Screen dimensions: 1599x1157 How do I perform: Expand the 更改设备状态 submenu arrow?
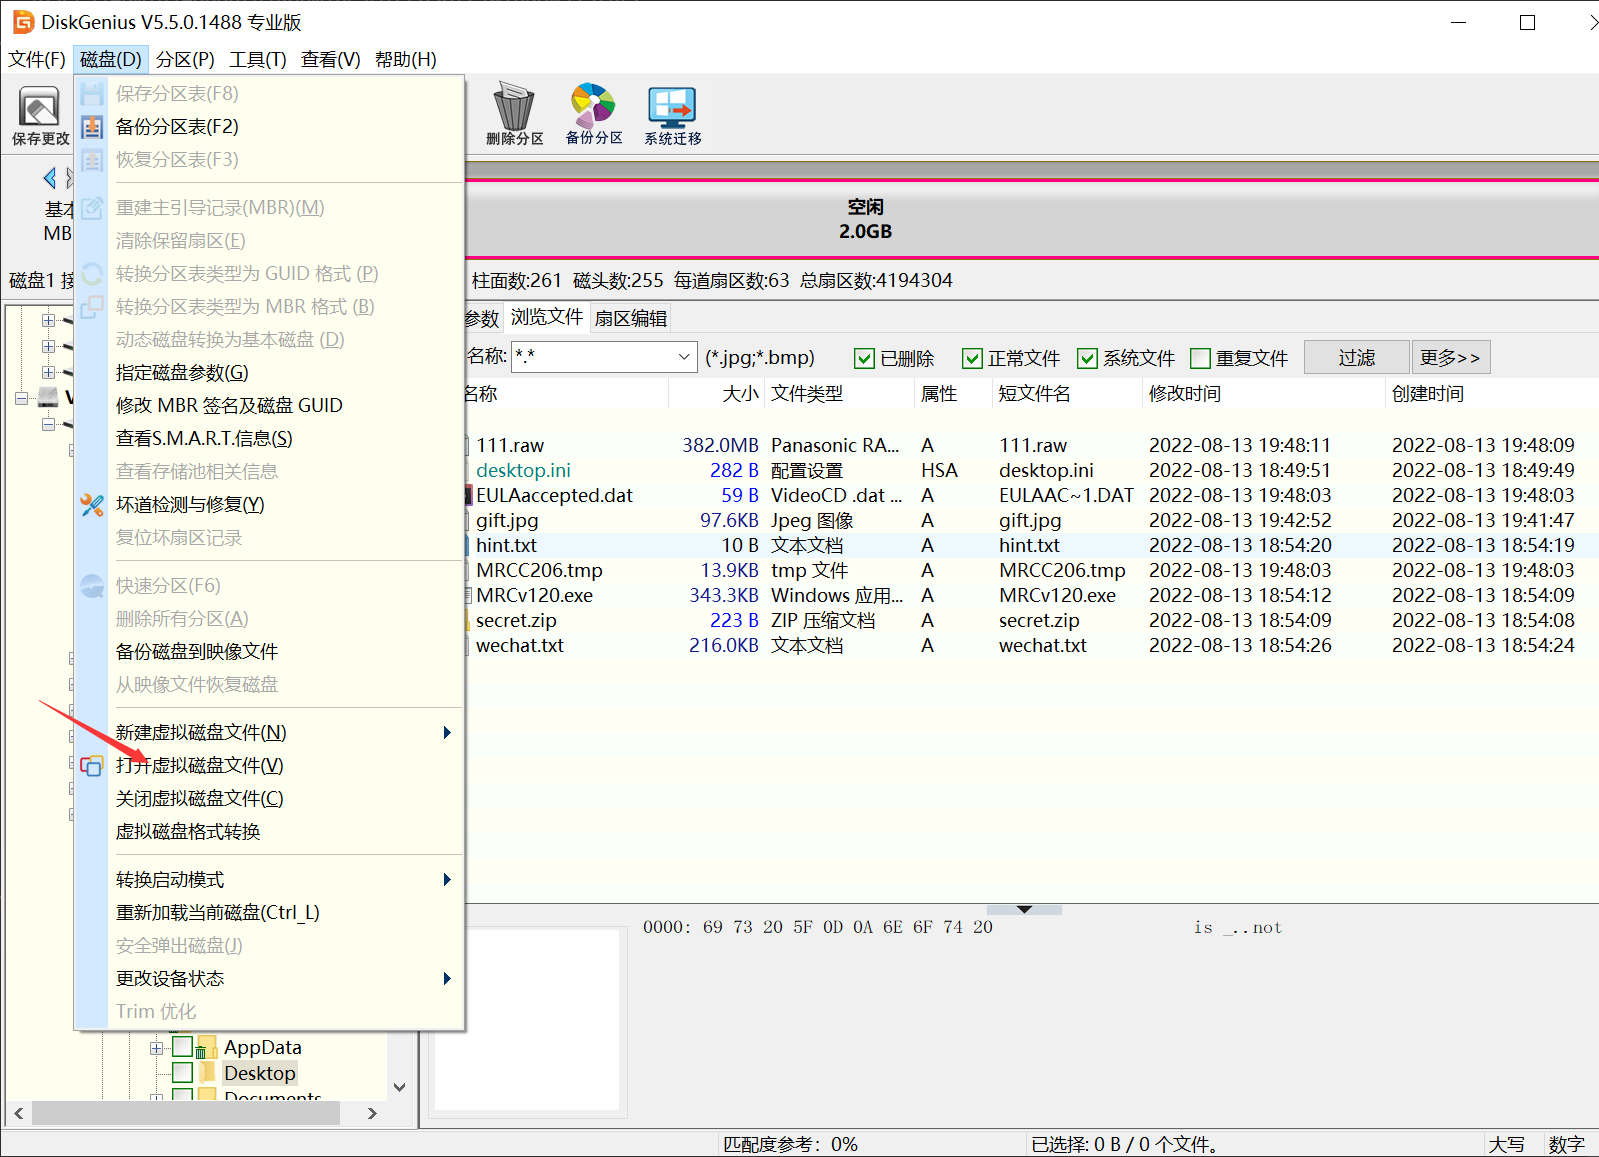coord(447,979)
